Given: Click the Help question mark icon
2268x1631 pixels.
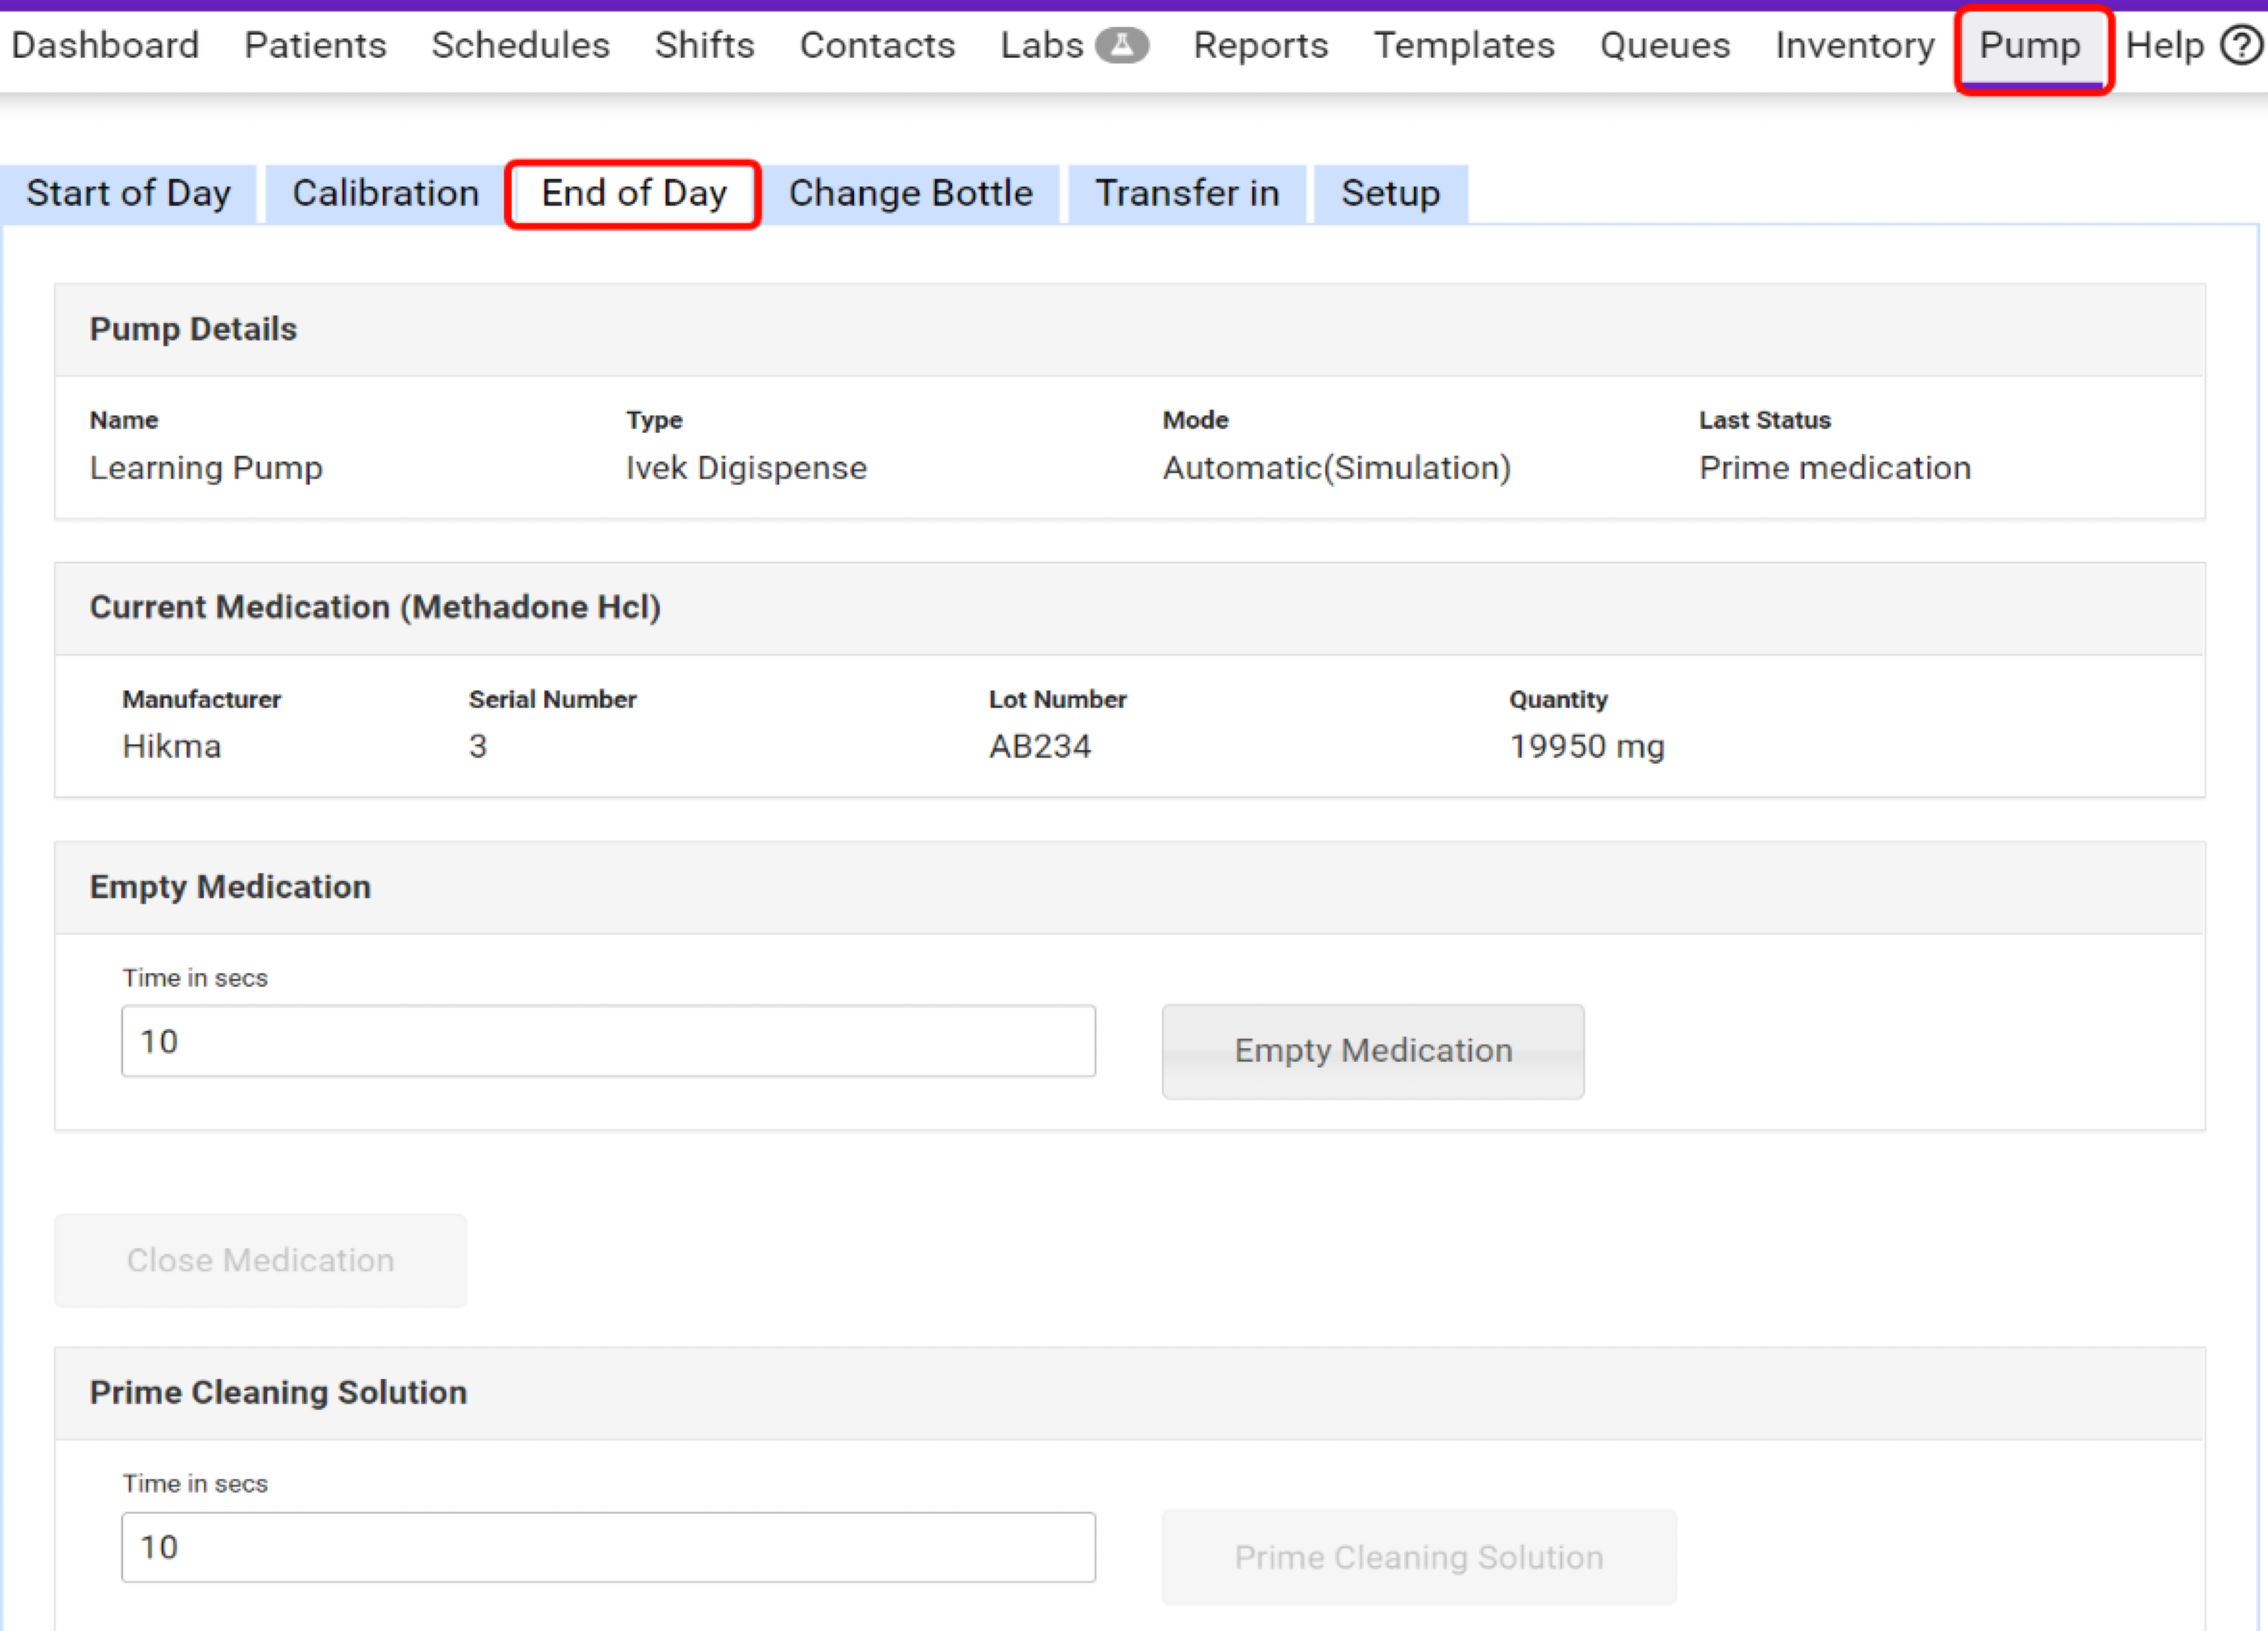Looking at the screenshot, I should click(2241, 45).
